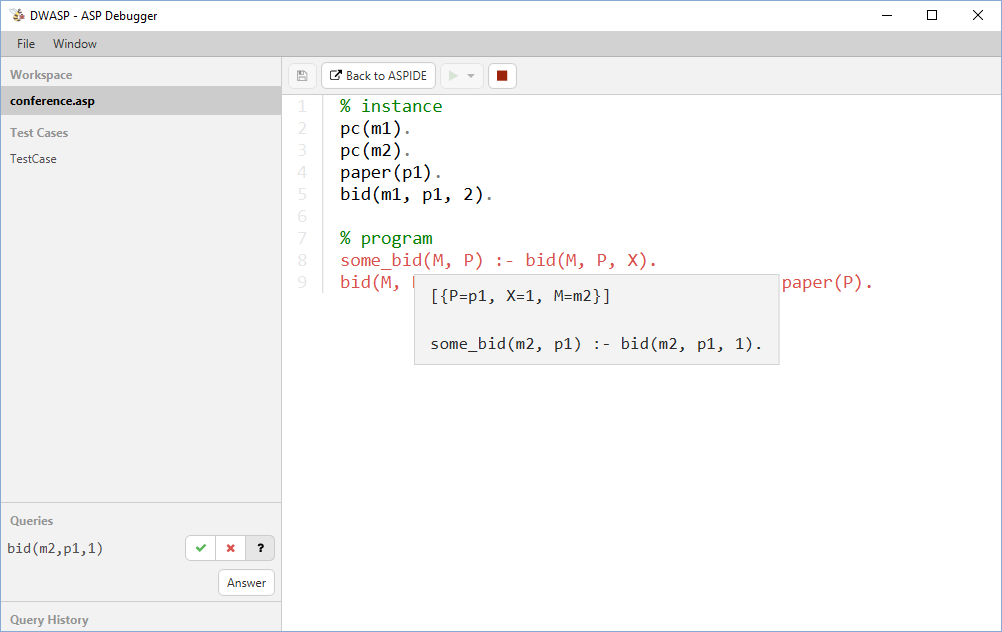
Task: Click the substitution [{P=p1, X=1, M=m2}] in tooltip
Action: (520, 297)
